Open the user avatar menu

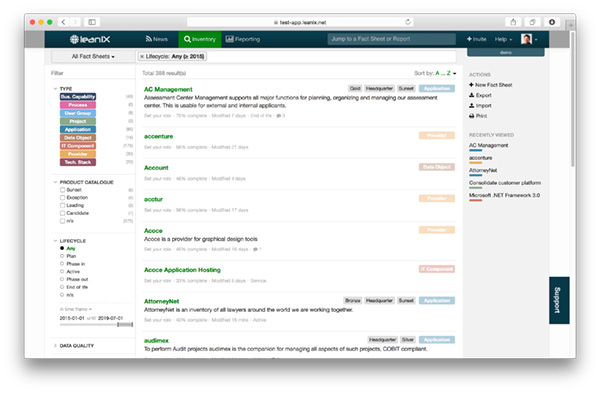(x=529, y=39)
